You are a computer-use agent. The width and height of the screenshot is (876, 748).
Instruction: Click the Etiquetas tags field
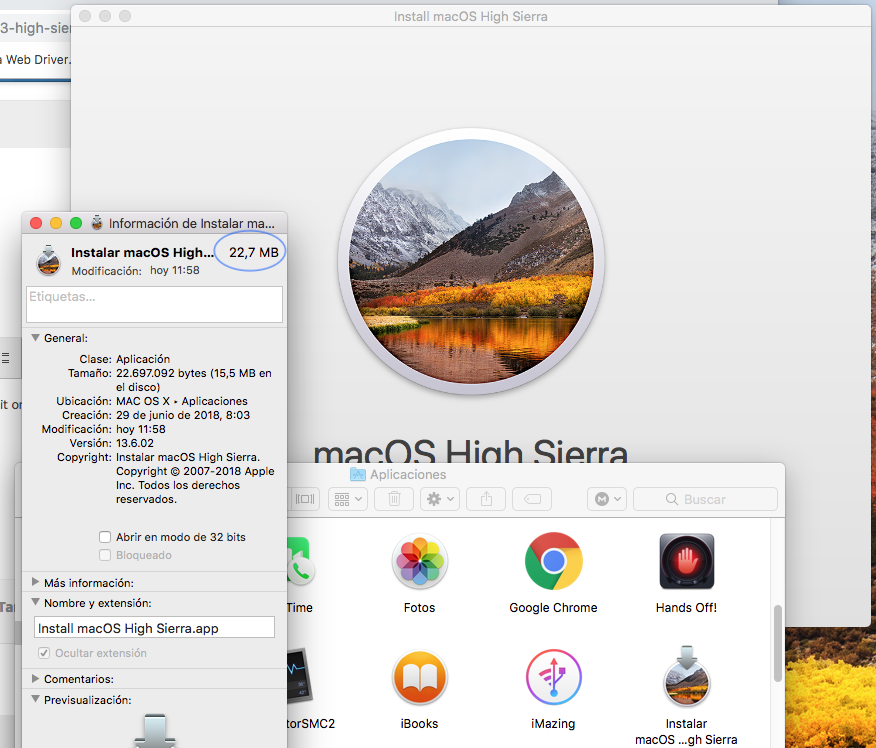154,304
